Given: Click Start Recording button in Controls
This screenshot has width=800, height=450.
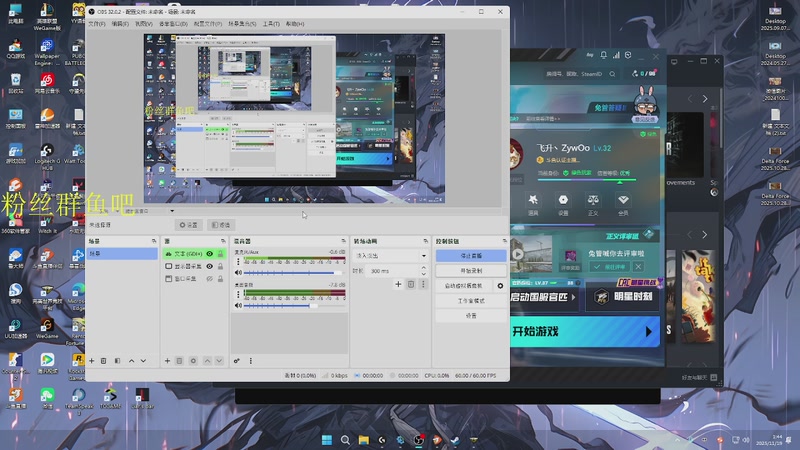Looking at the screenshot, I should (x=471, y=271).
